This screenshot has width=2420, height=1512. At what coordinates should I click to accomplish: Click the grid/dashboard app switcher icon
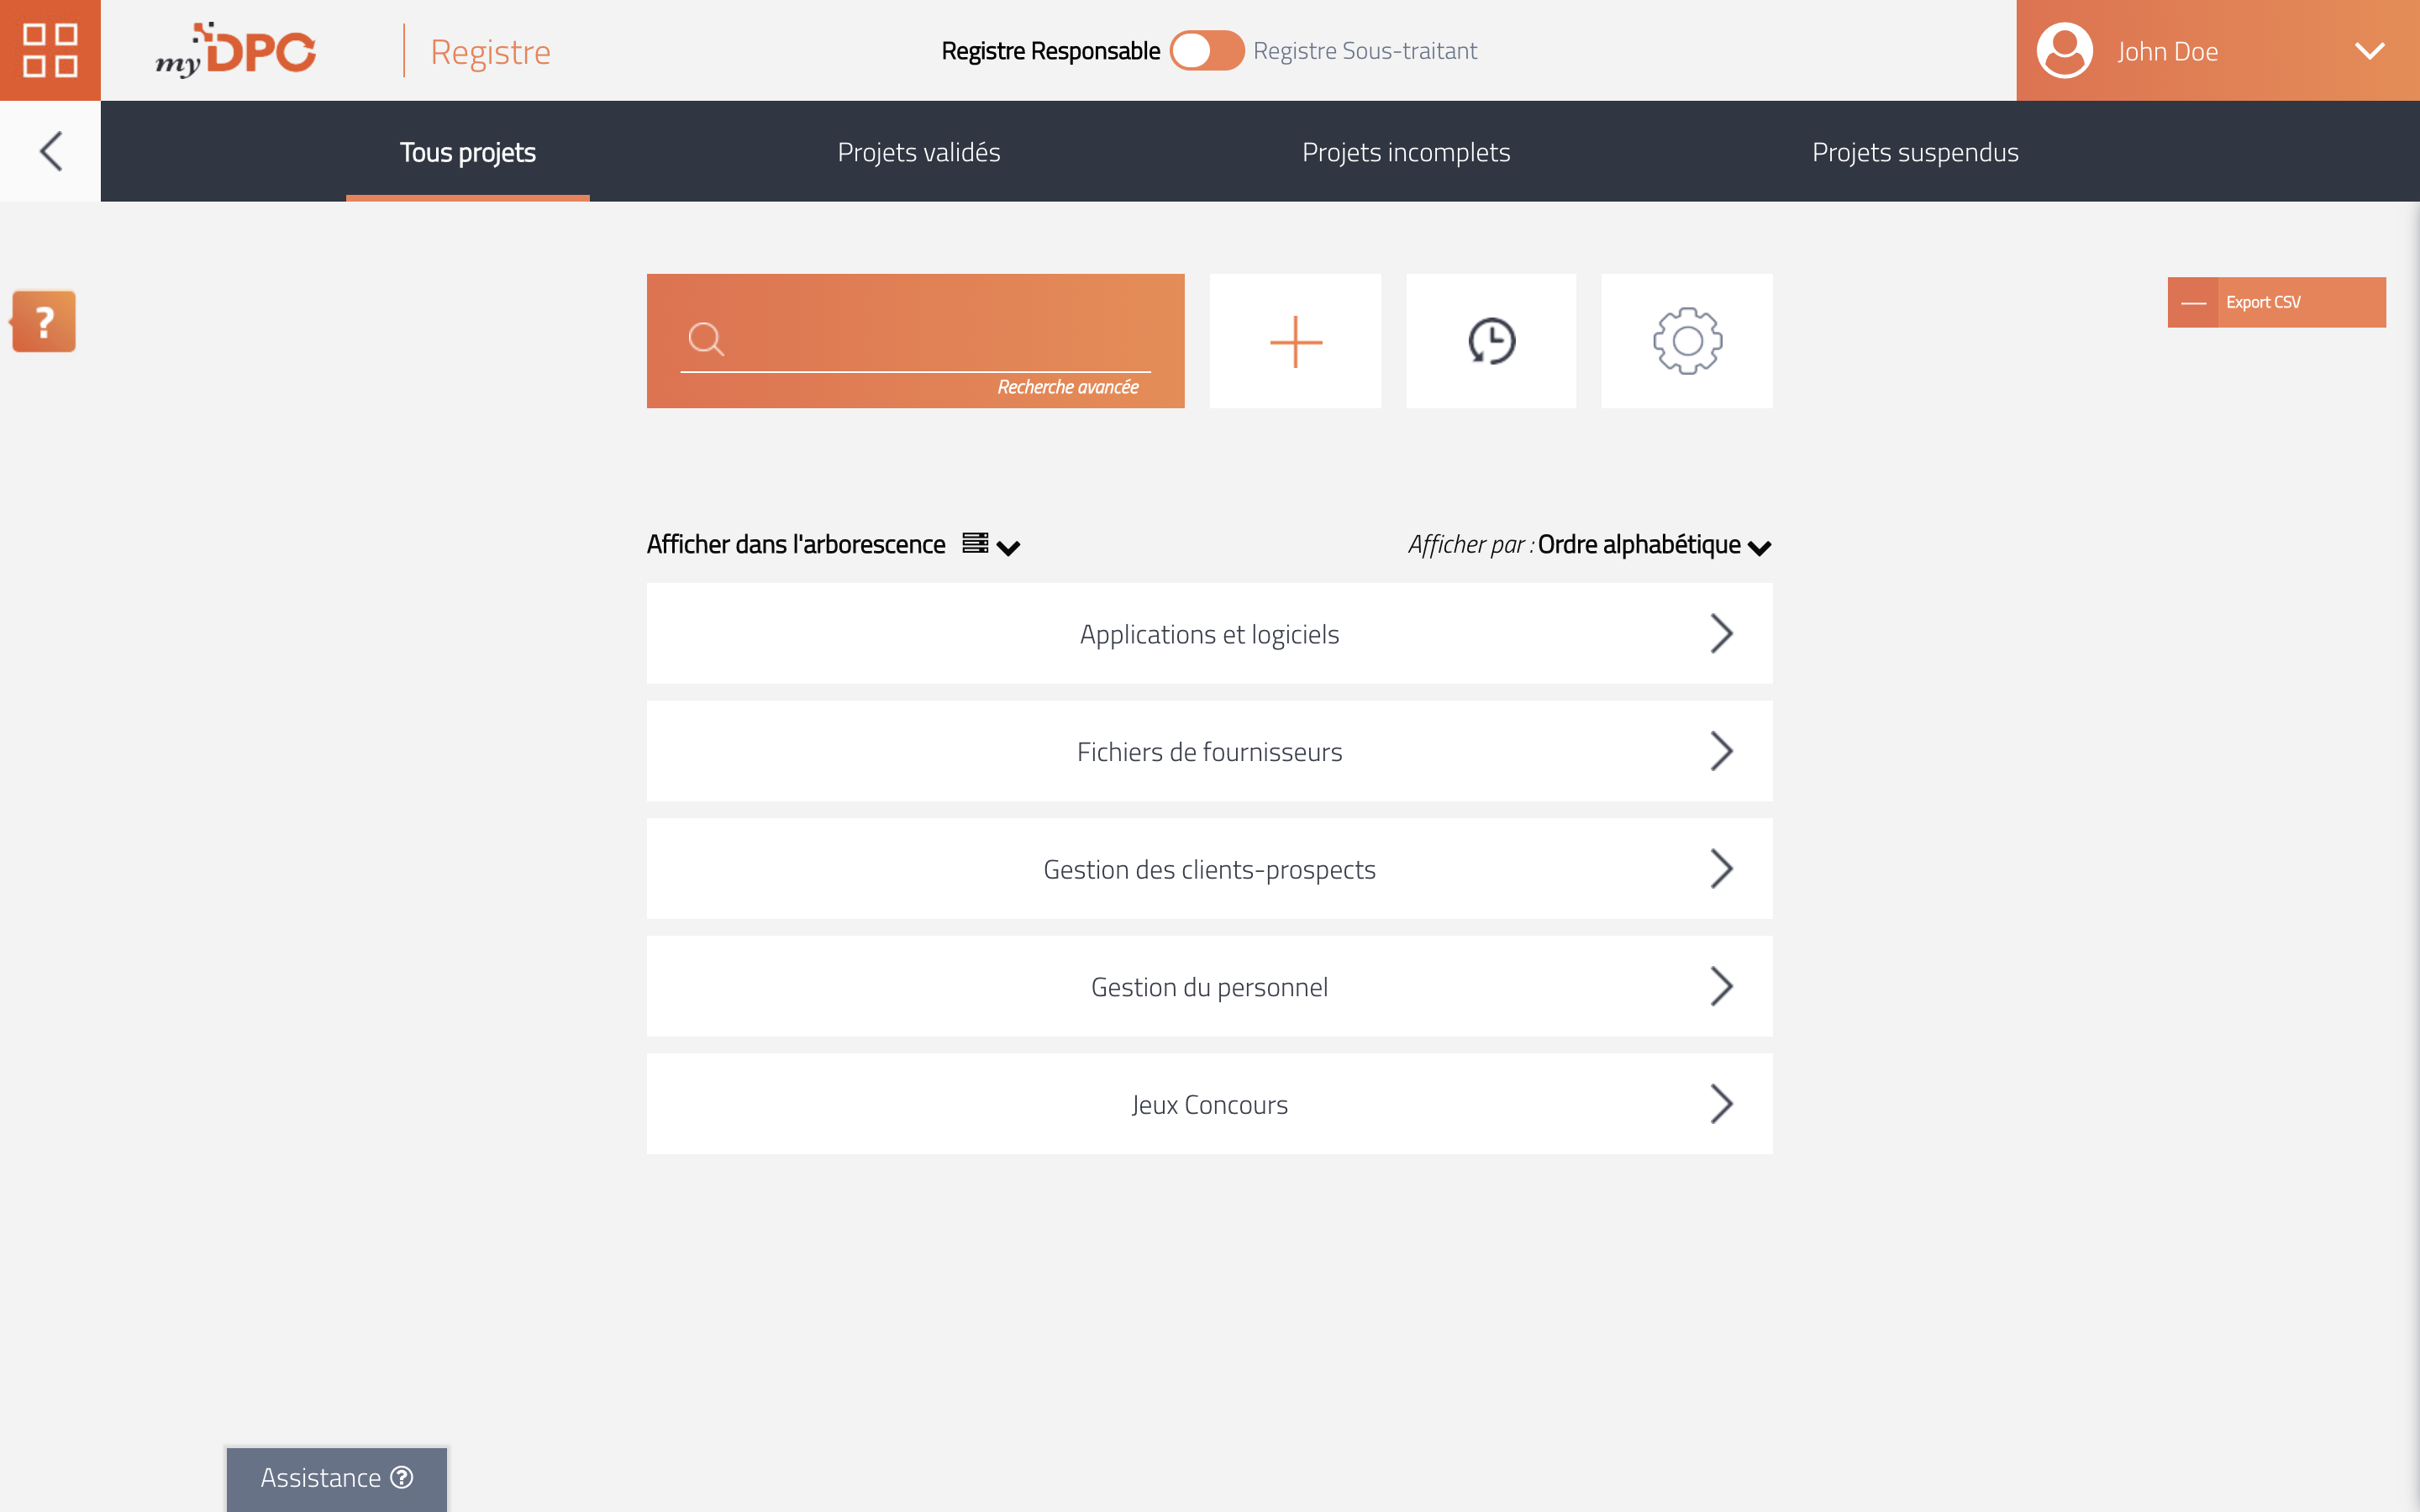point(49,49)
